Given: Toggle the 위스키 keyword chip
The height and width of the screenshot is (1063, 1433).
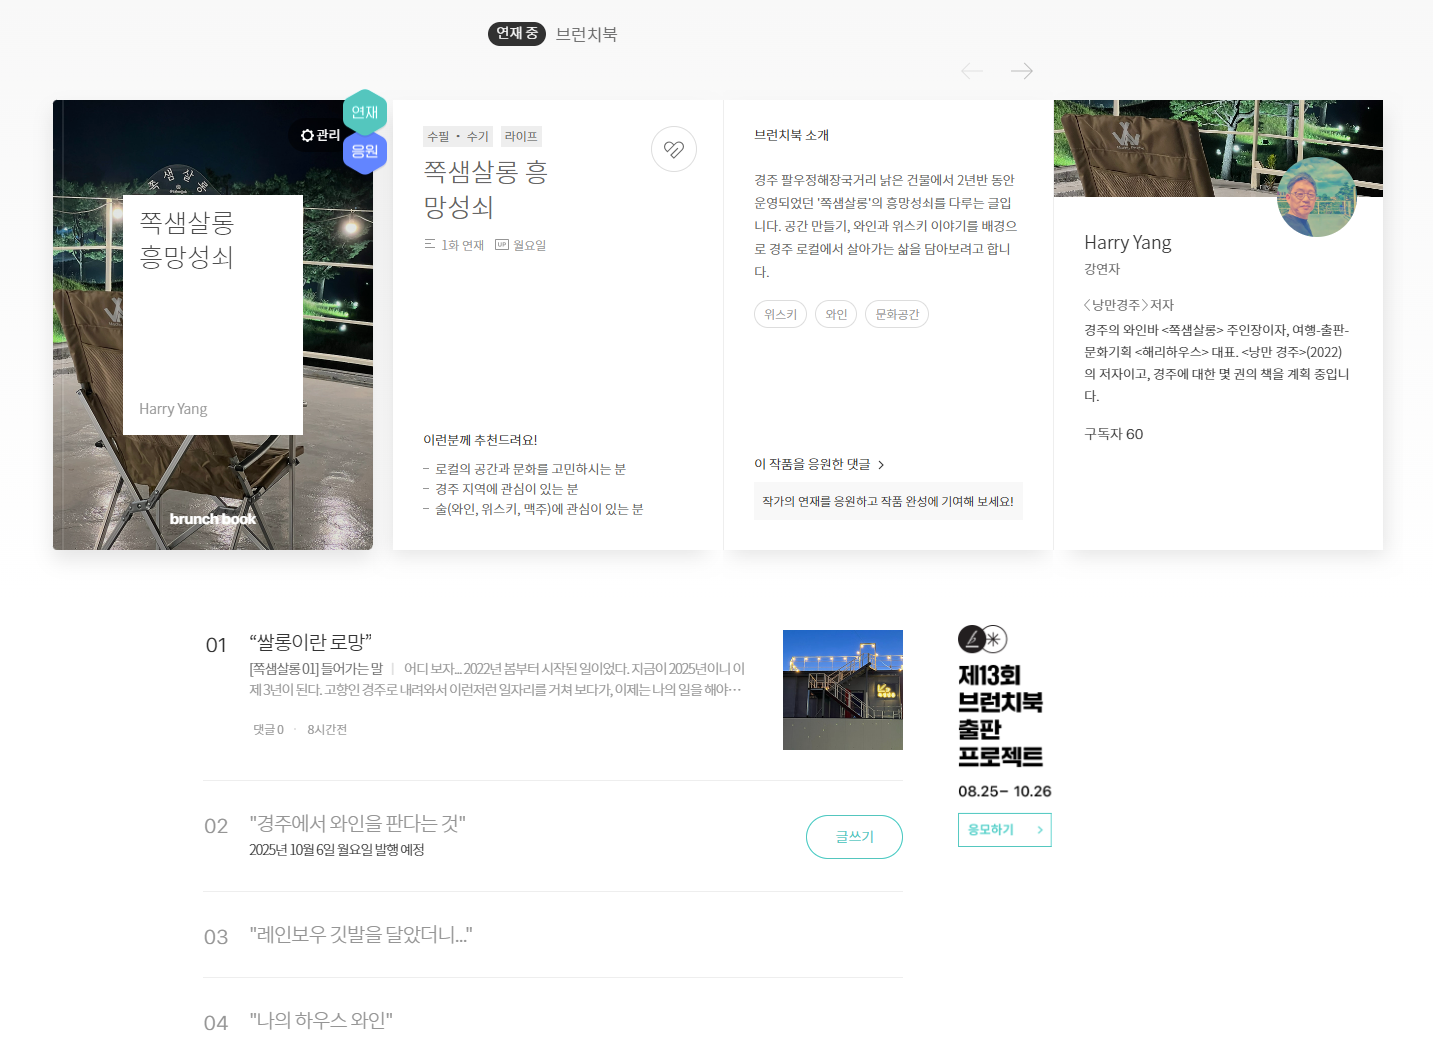Looking at the screenshot, I should click(x=780, y=313).
